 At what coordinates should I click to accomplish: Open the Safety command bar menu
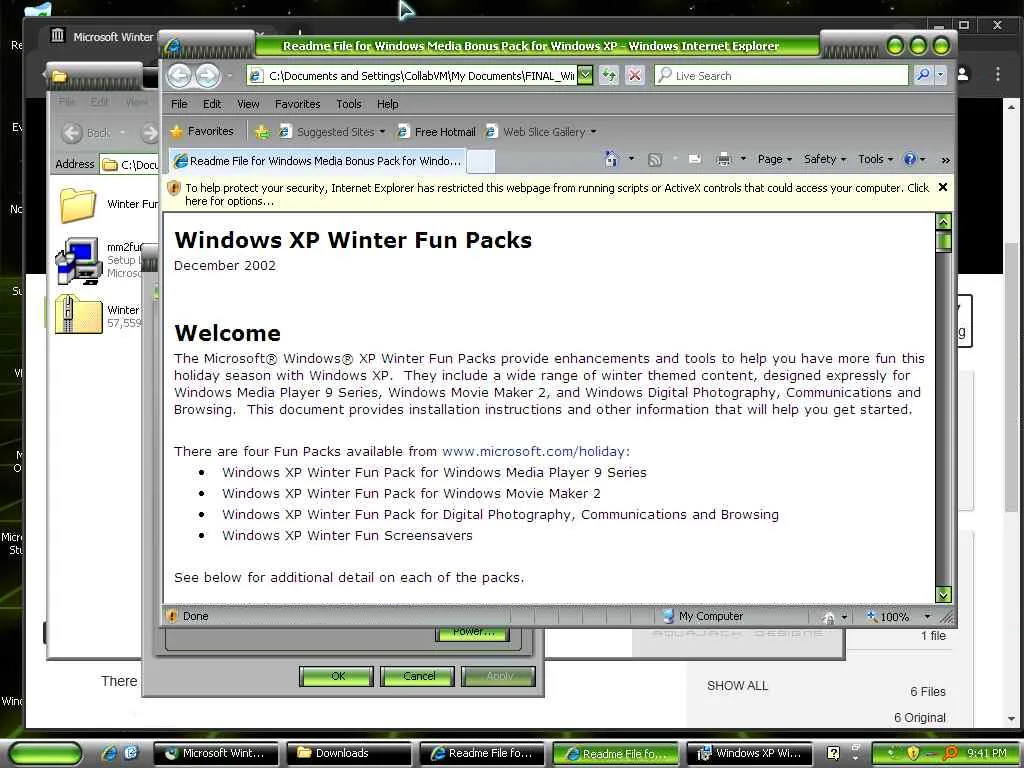tap(825, 159)
